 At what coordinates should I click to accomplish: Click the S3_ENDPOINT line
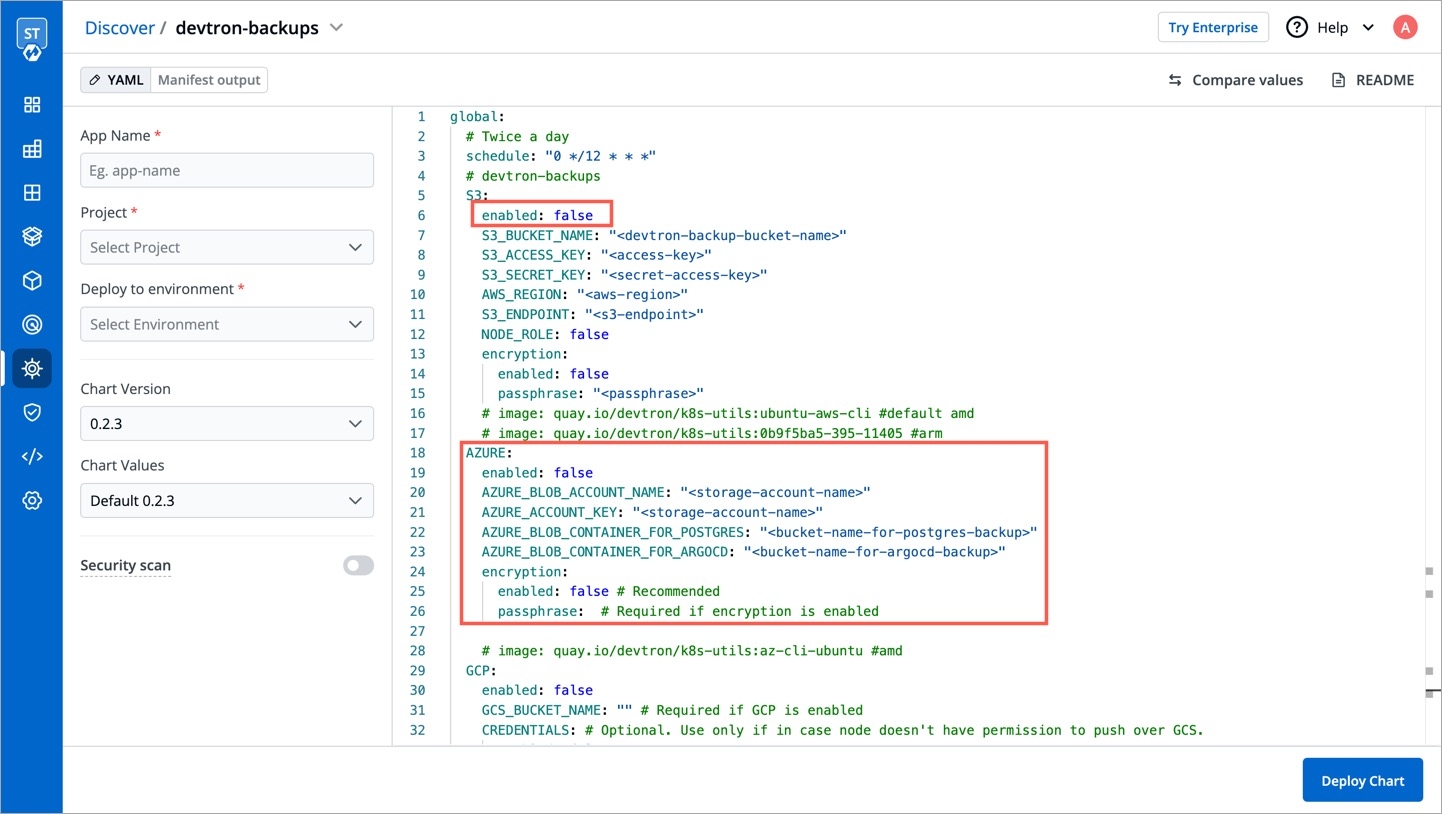(x=592, y=314)
